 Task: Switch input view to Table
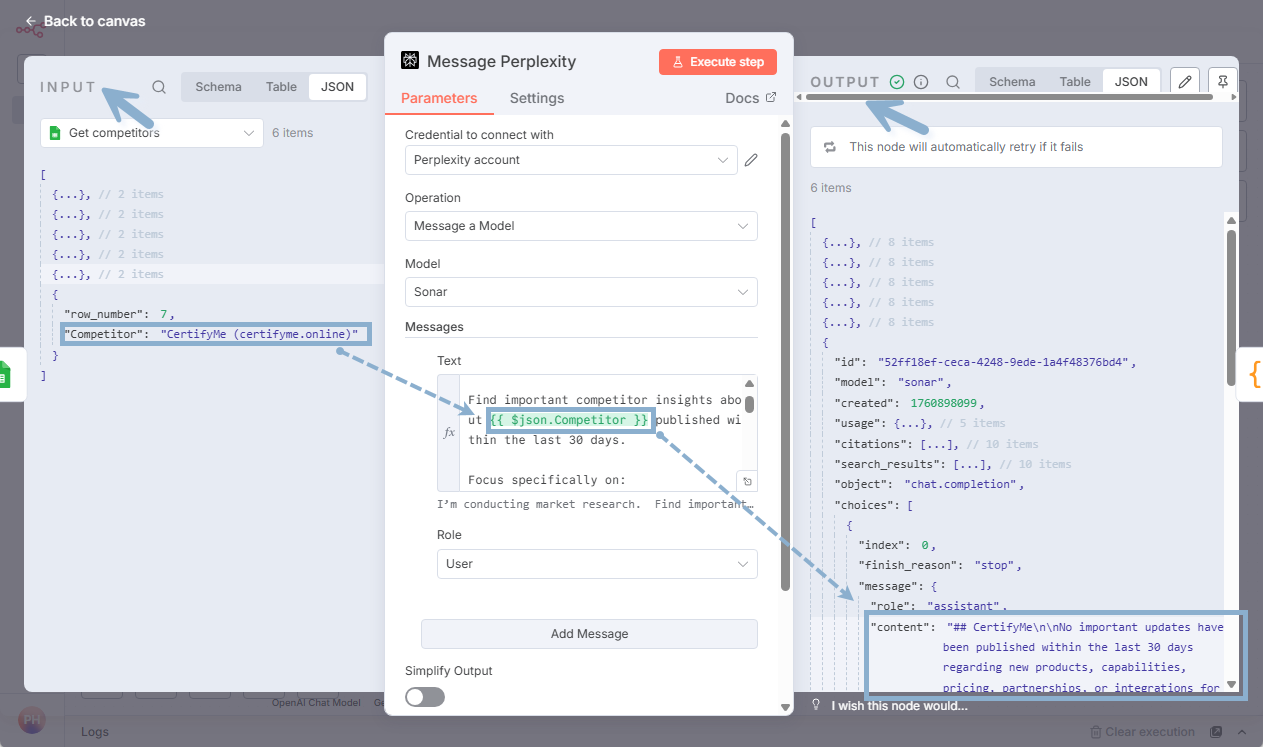click(x=281, y=87)
